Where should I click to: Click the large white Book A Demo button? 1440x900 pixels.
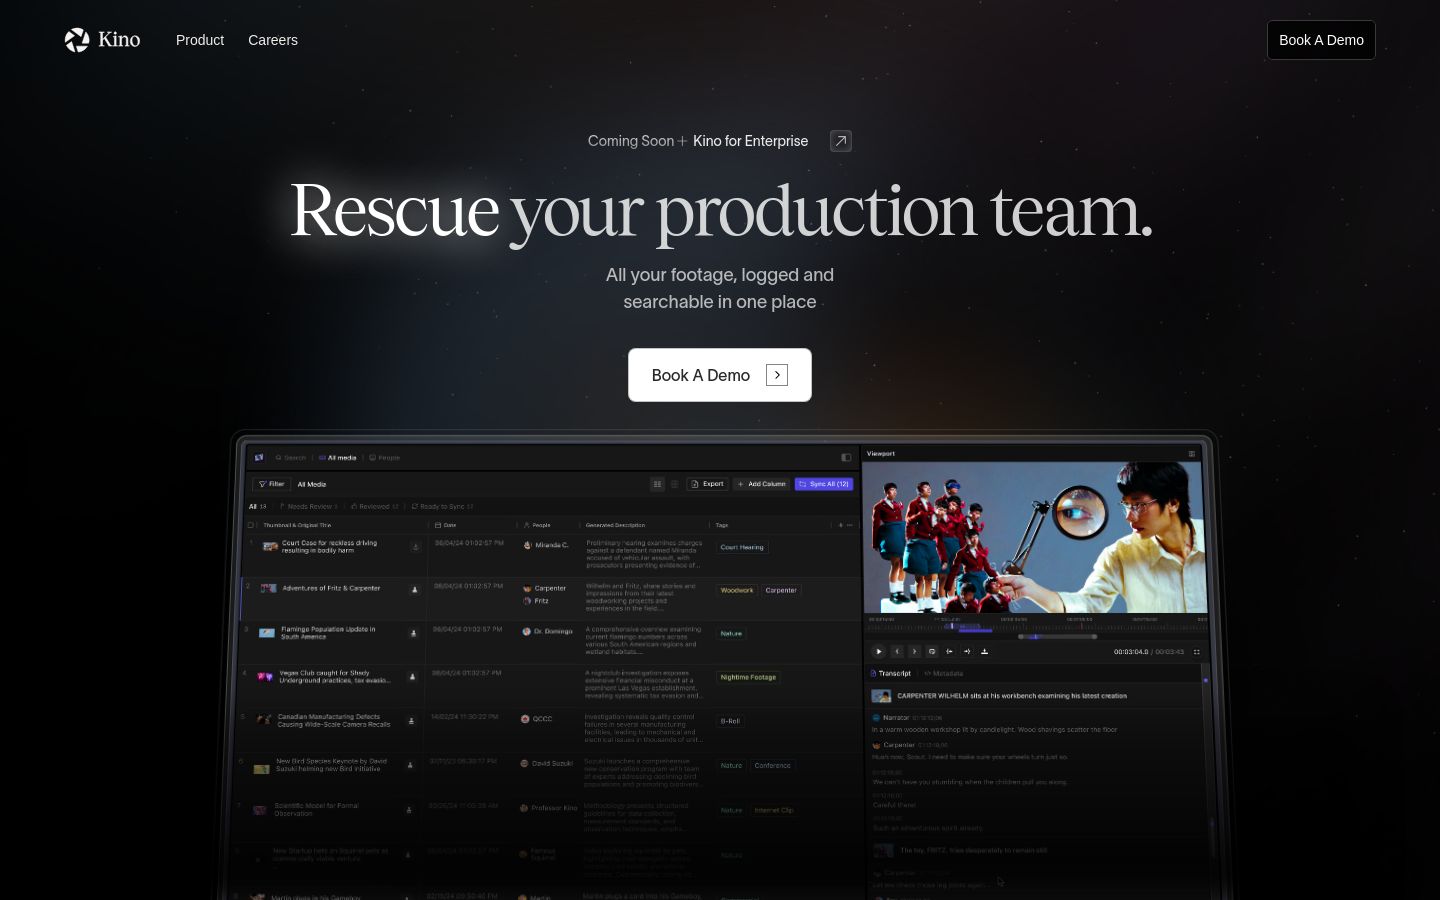point(720,375)
